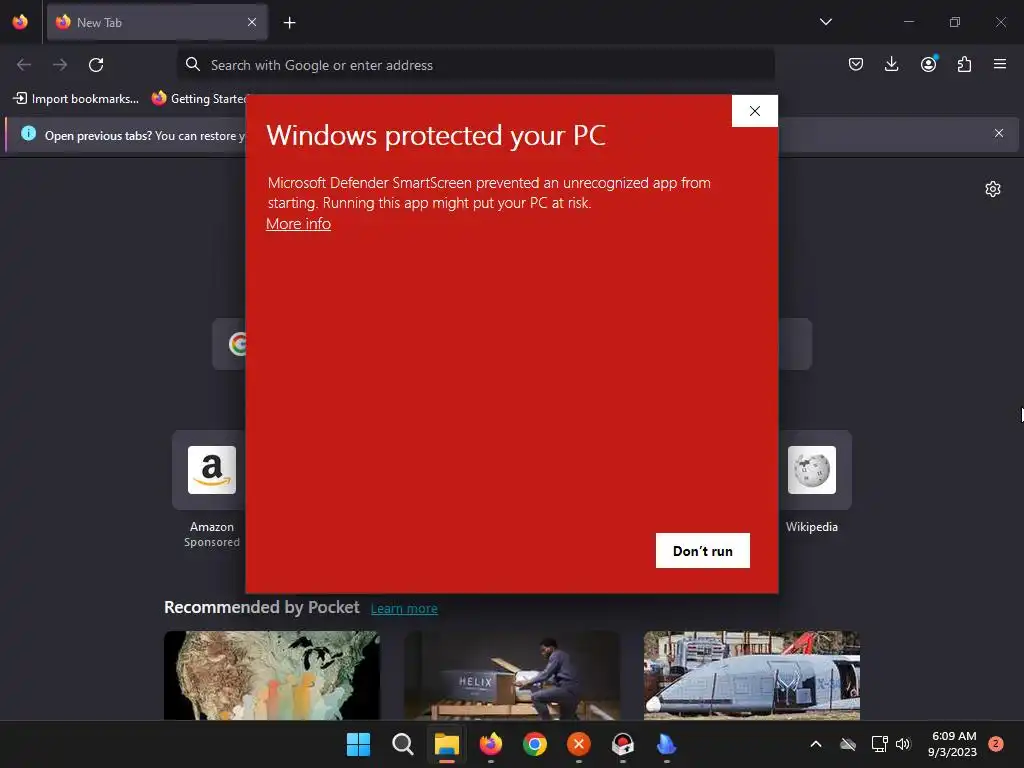
Task: Click the More info link
Action: (298, 224)
